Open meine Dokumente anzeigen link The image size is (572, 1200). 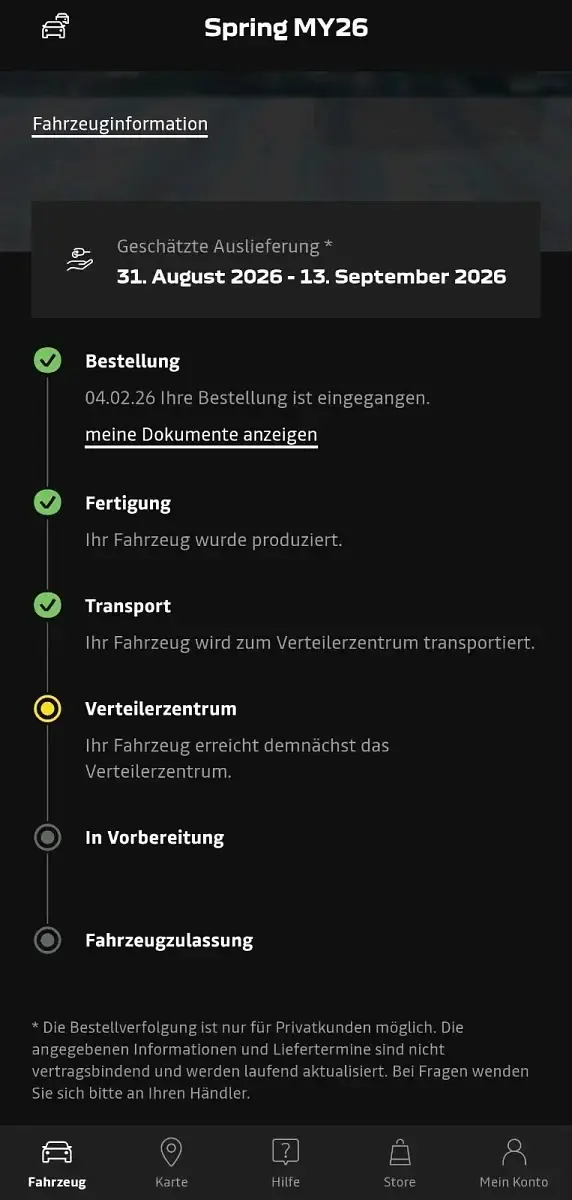click(201, 435)
